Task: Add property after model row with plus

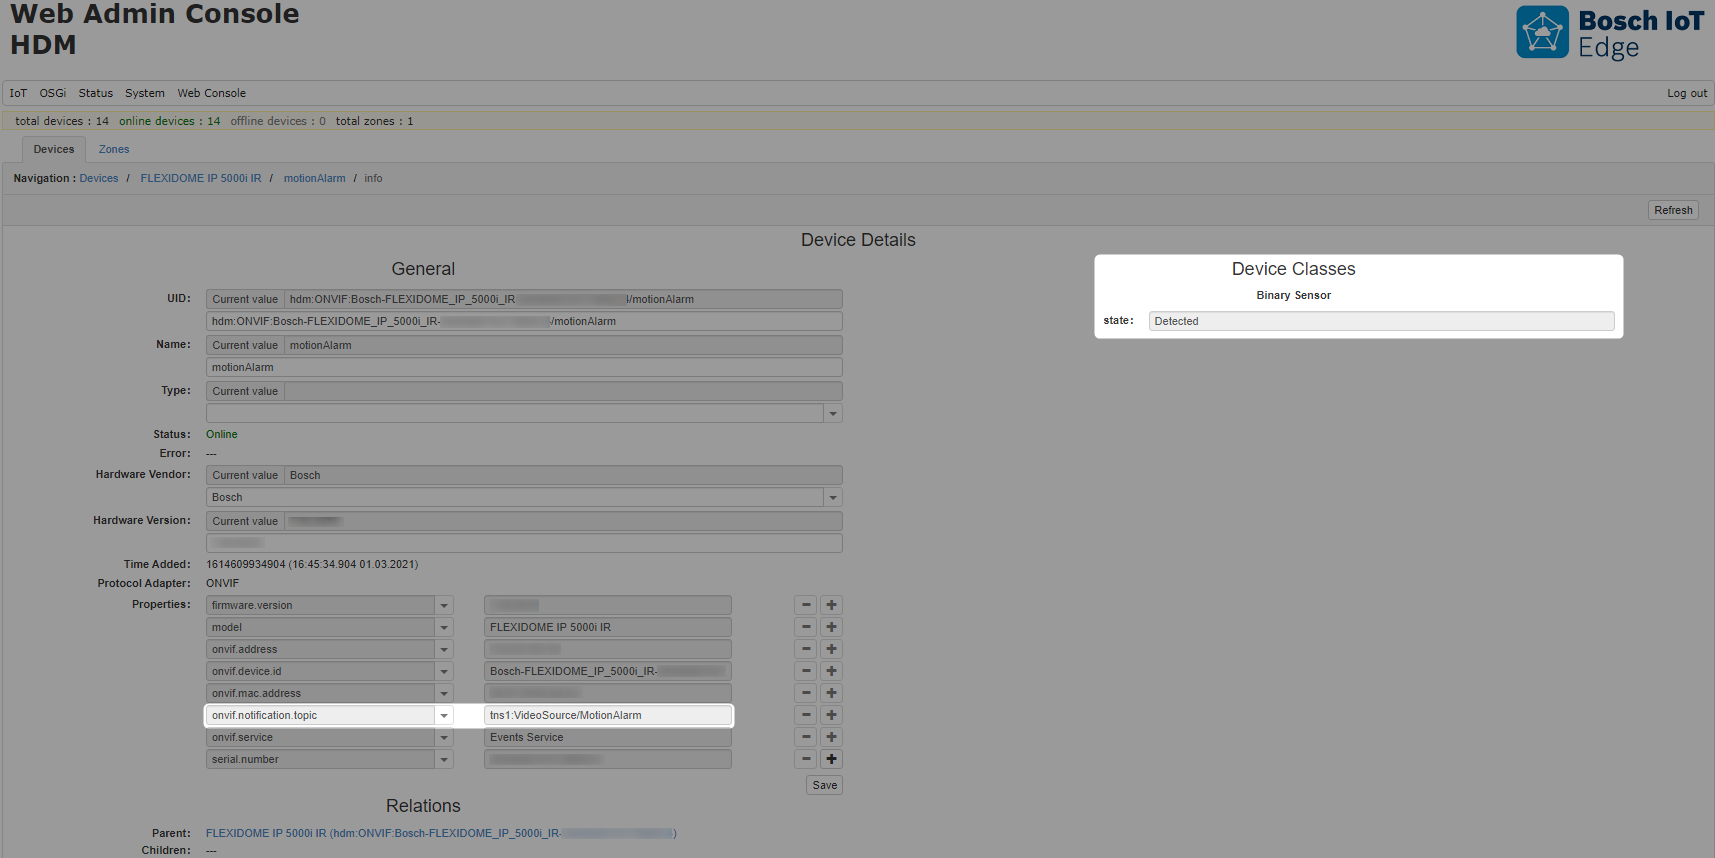Action: [831, 627]
